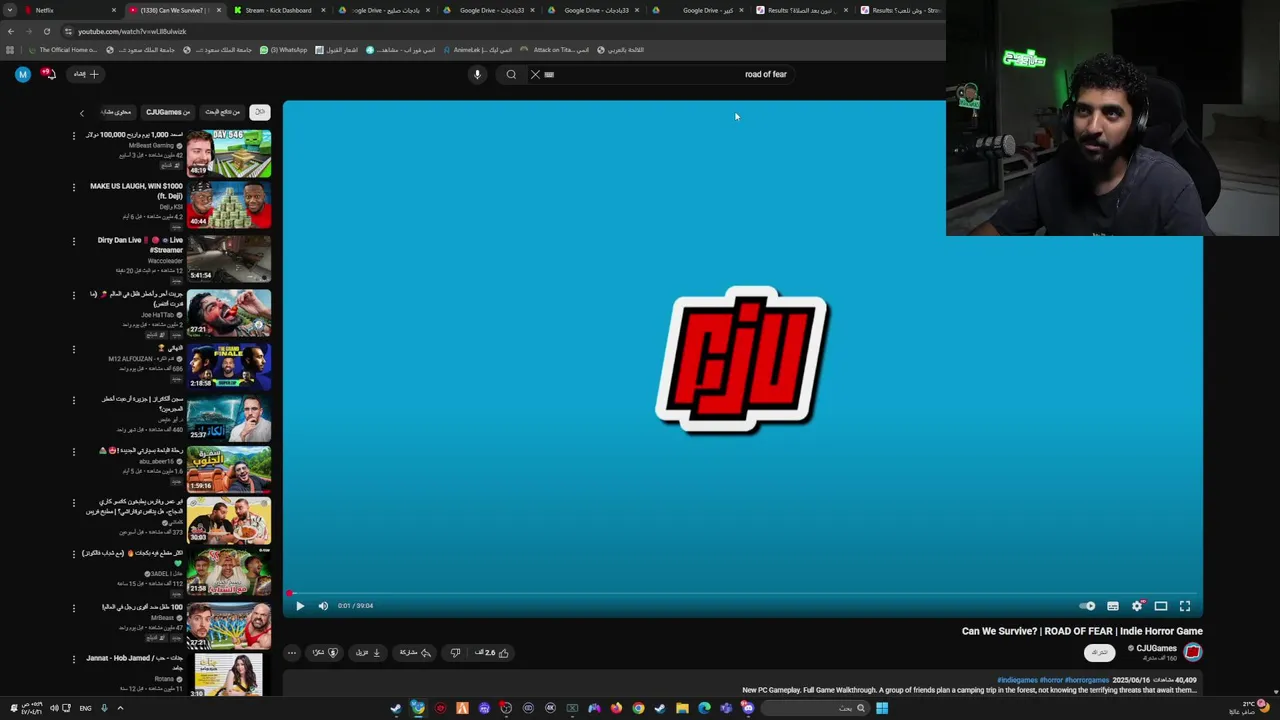
Task: Select the similar content filter chip
Action: tap(117, 112)
